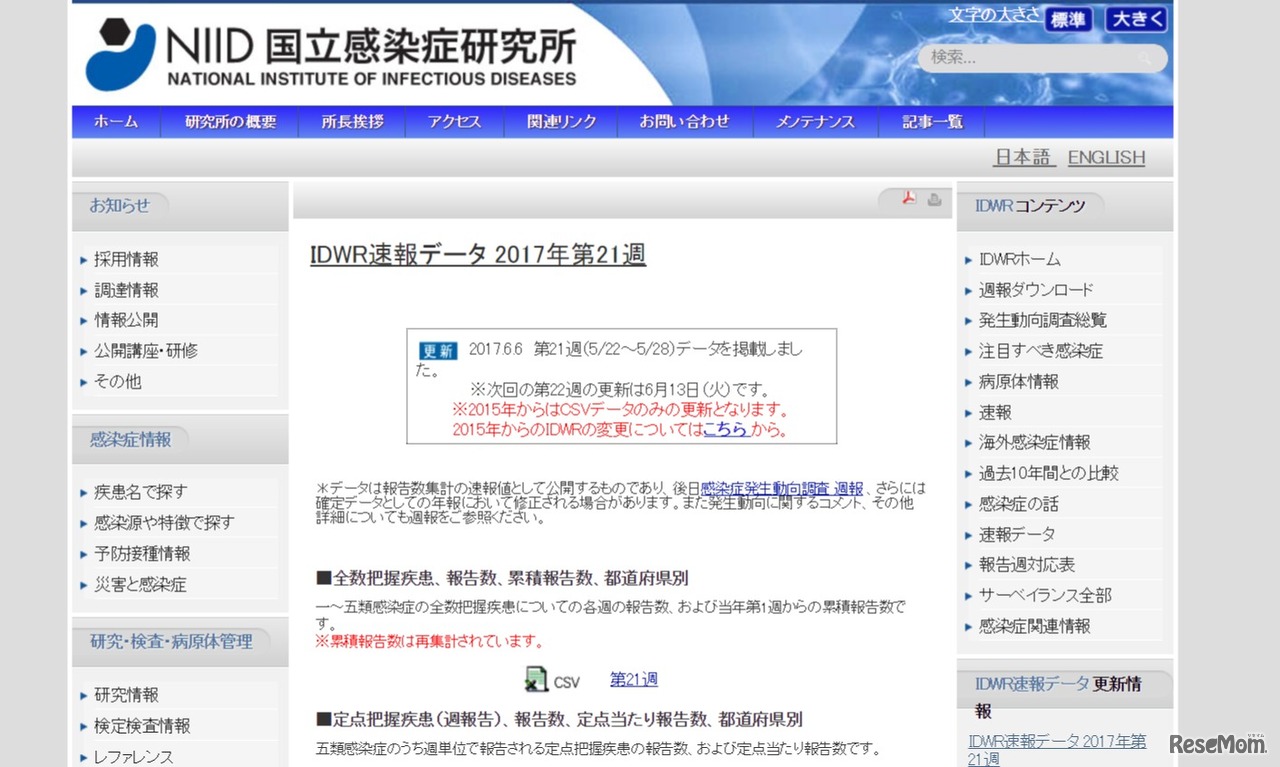The image size is (1280, 767).
Task: Click the CSV file icon
Action: click(537, 680)
